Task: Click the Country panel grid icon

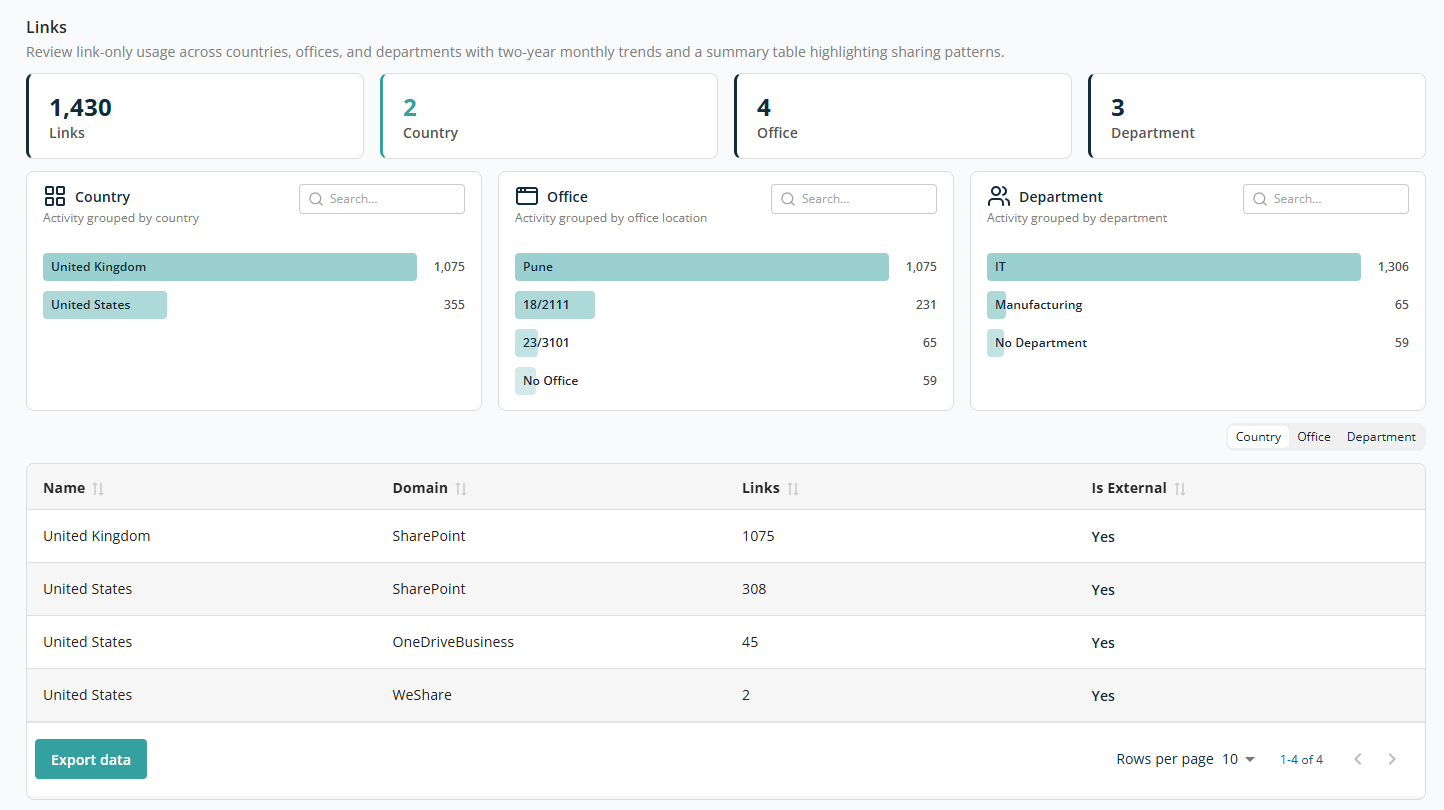Action: tap(55, 196)
